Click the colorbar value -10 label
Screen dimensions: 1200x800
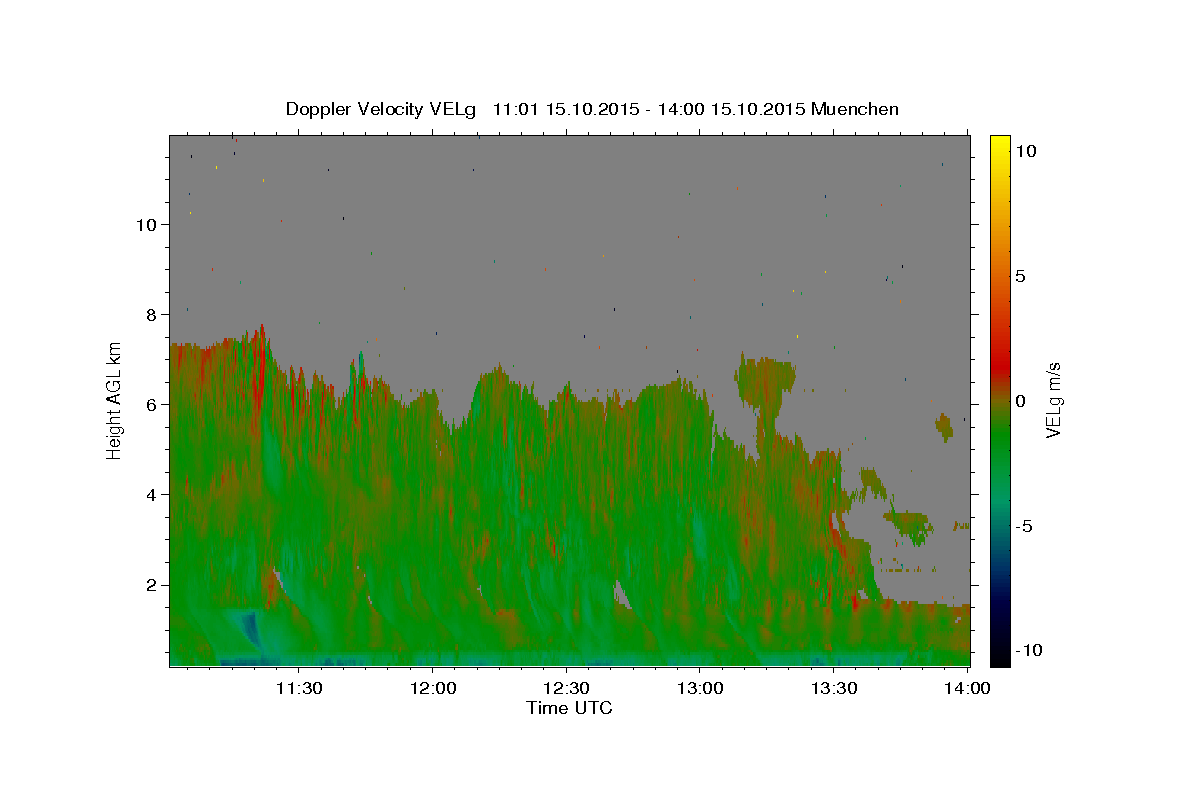tap(1028, 651)
